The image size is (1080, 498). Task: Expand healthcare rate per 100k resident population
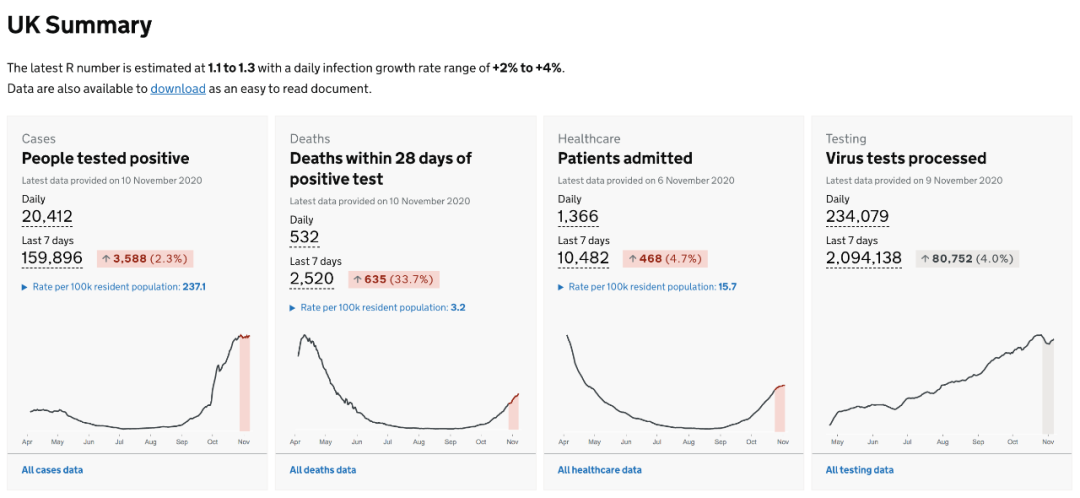(x=646, y=287)
